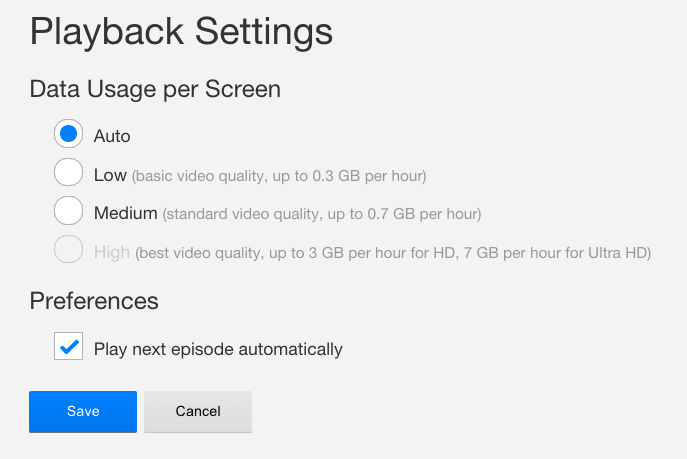687x459 pixels.
Task: Pick the Medium data usage radio button
Action: click(68, 211)
